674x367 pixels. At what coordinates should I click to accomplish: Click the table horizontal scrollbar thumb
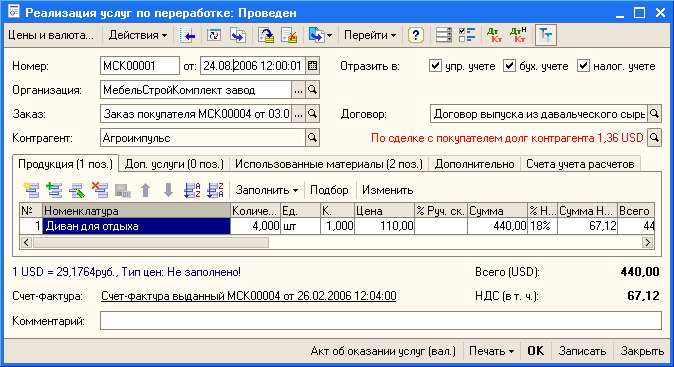pyautogui.click(x=151, y=242)
